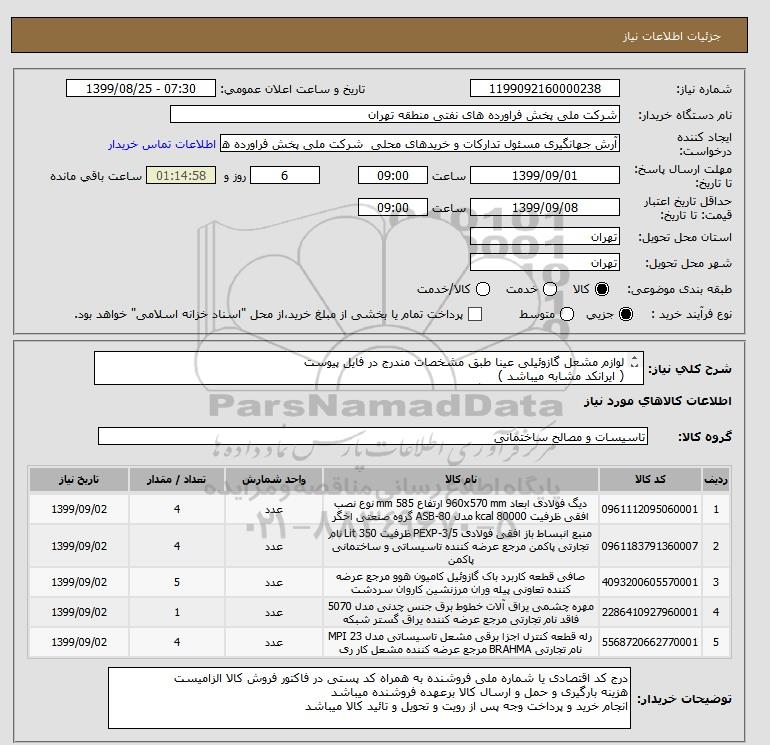This screenshot has width=770, height=745.
Task: Select the جزیی purchase process radio button
Action: click(x=626, y=314)
